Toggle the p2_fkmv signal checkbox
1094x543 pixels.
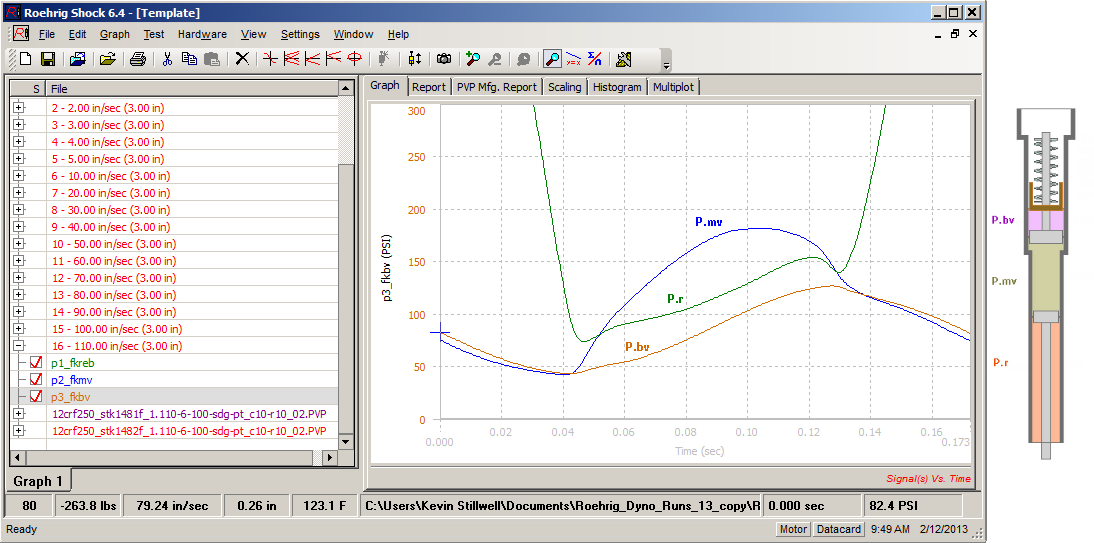(x=37, y=380)
